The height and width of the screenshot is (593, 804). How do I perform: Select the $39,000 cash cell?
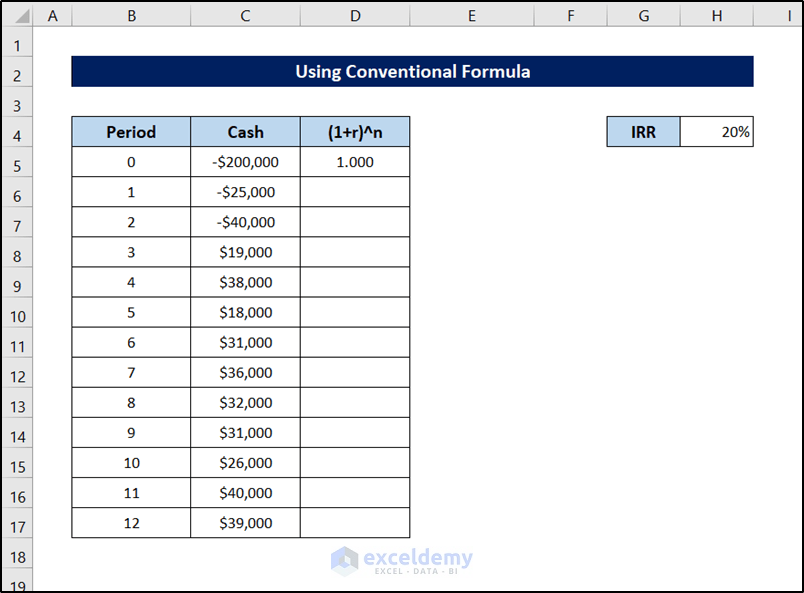(x=245, y=523)
